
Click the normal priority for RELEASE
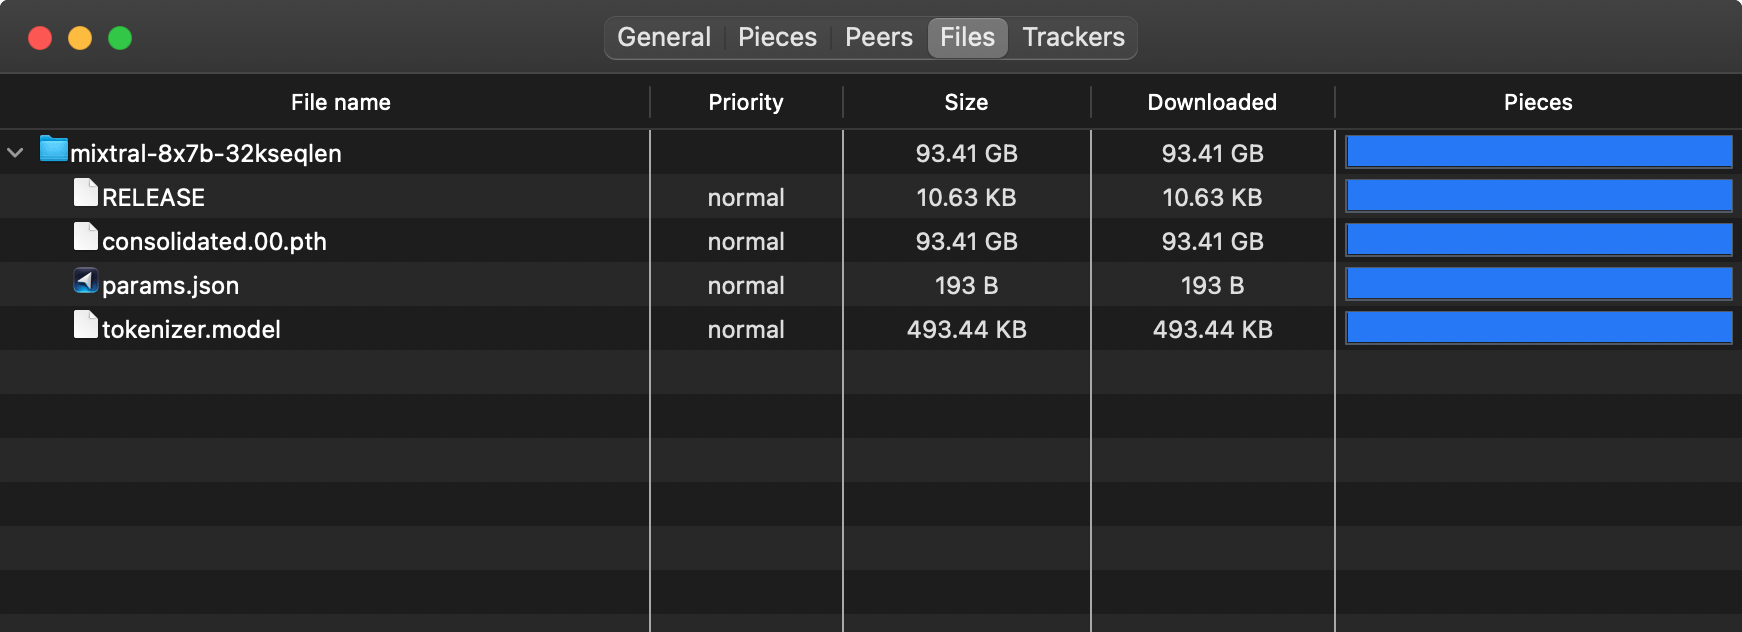click(746, 198)
